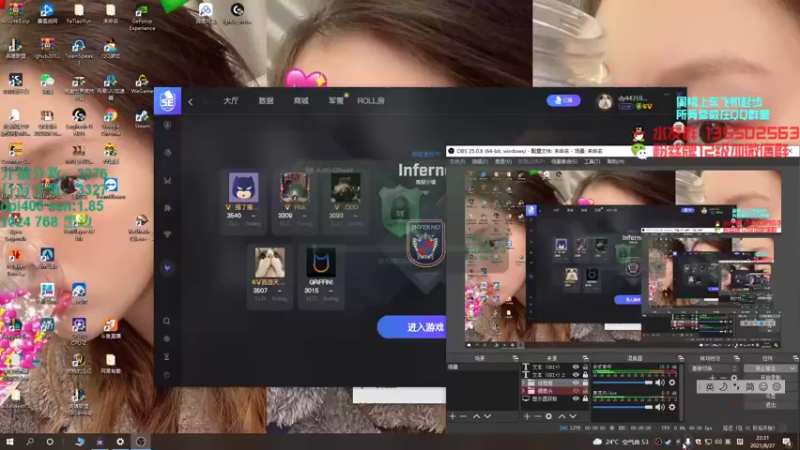The height and width of the screenshot is (450, 800).
Task: Open the dy44359 user profile avatar
Action: coord(605,102)
